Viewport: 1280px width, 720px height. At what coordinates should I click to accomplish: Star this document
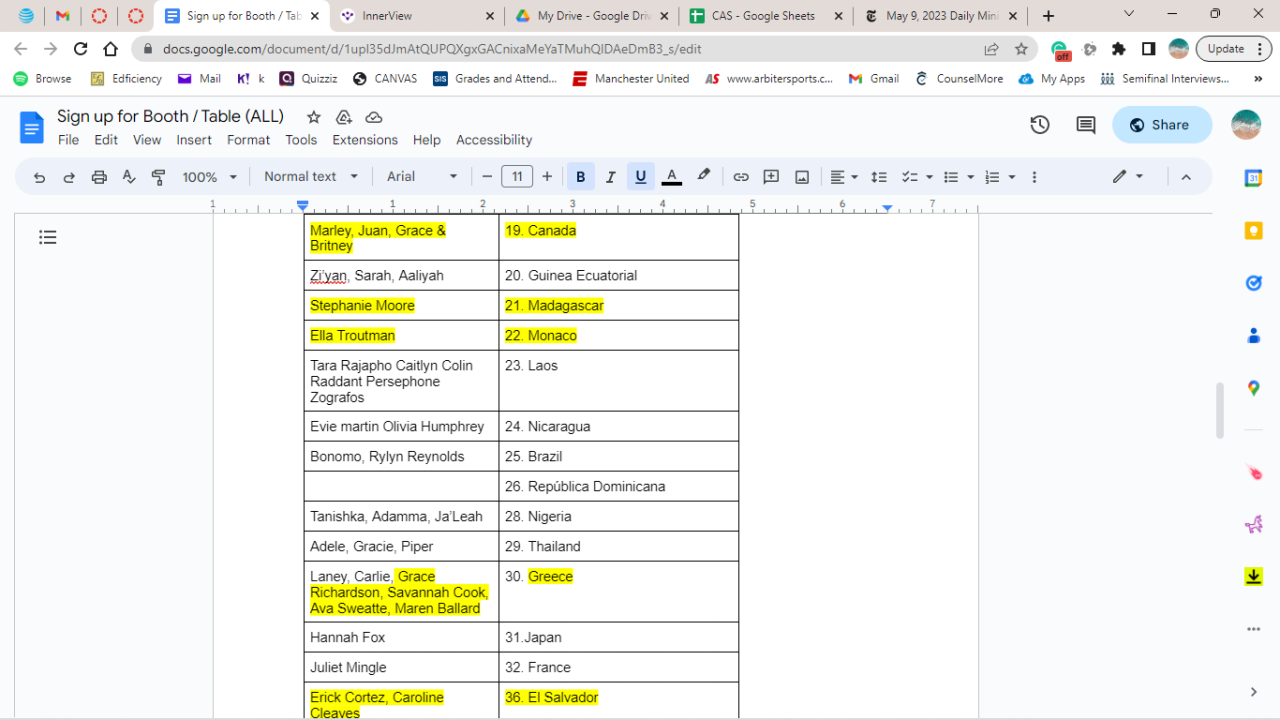(x=314, y=117)
